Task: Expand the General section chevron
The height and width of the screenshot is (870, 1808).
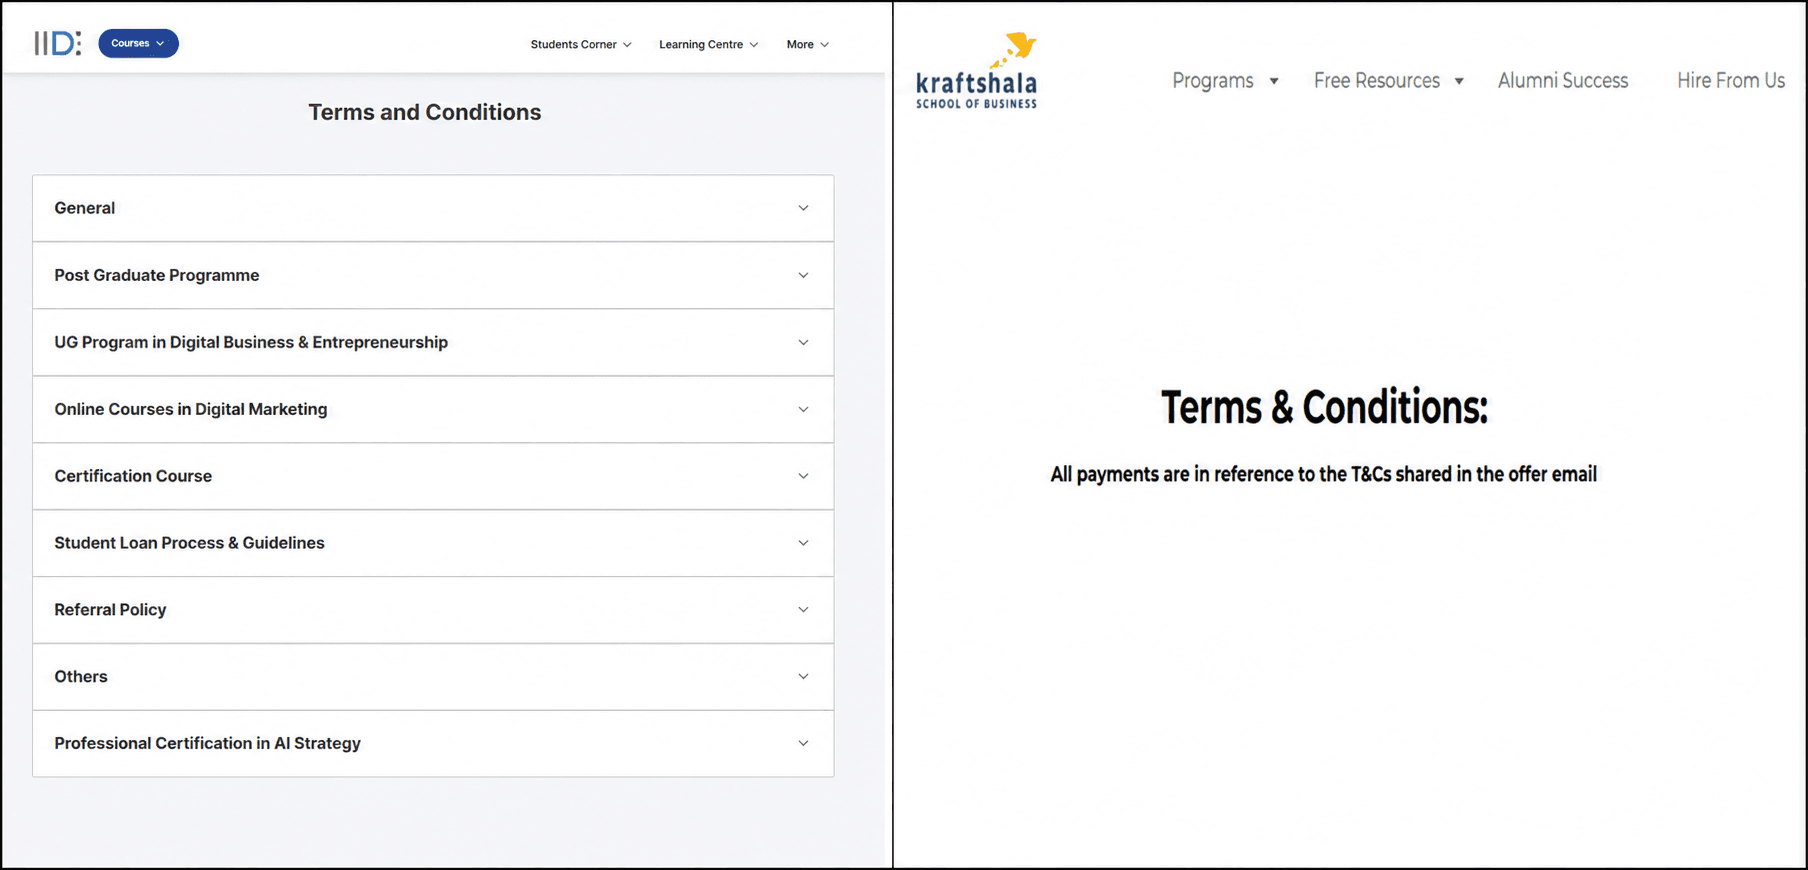Action: pyautogui.click(x=803, y=208)
